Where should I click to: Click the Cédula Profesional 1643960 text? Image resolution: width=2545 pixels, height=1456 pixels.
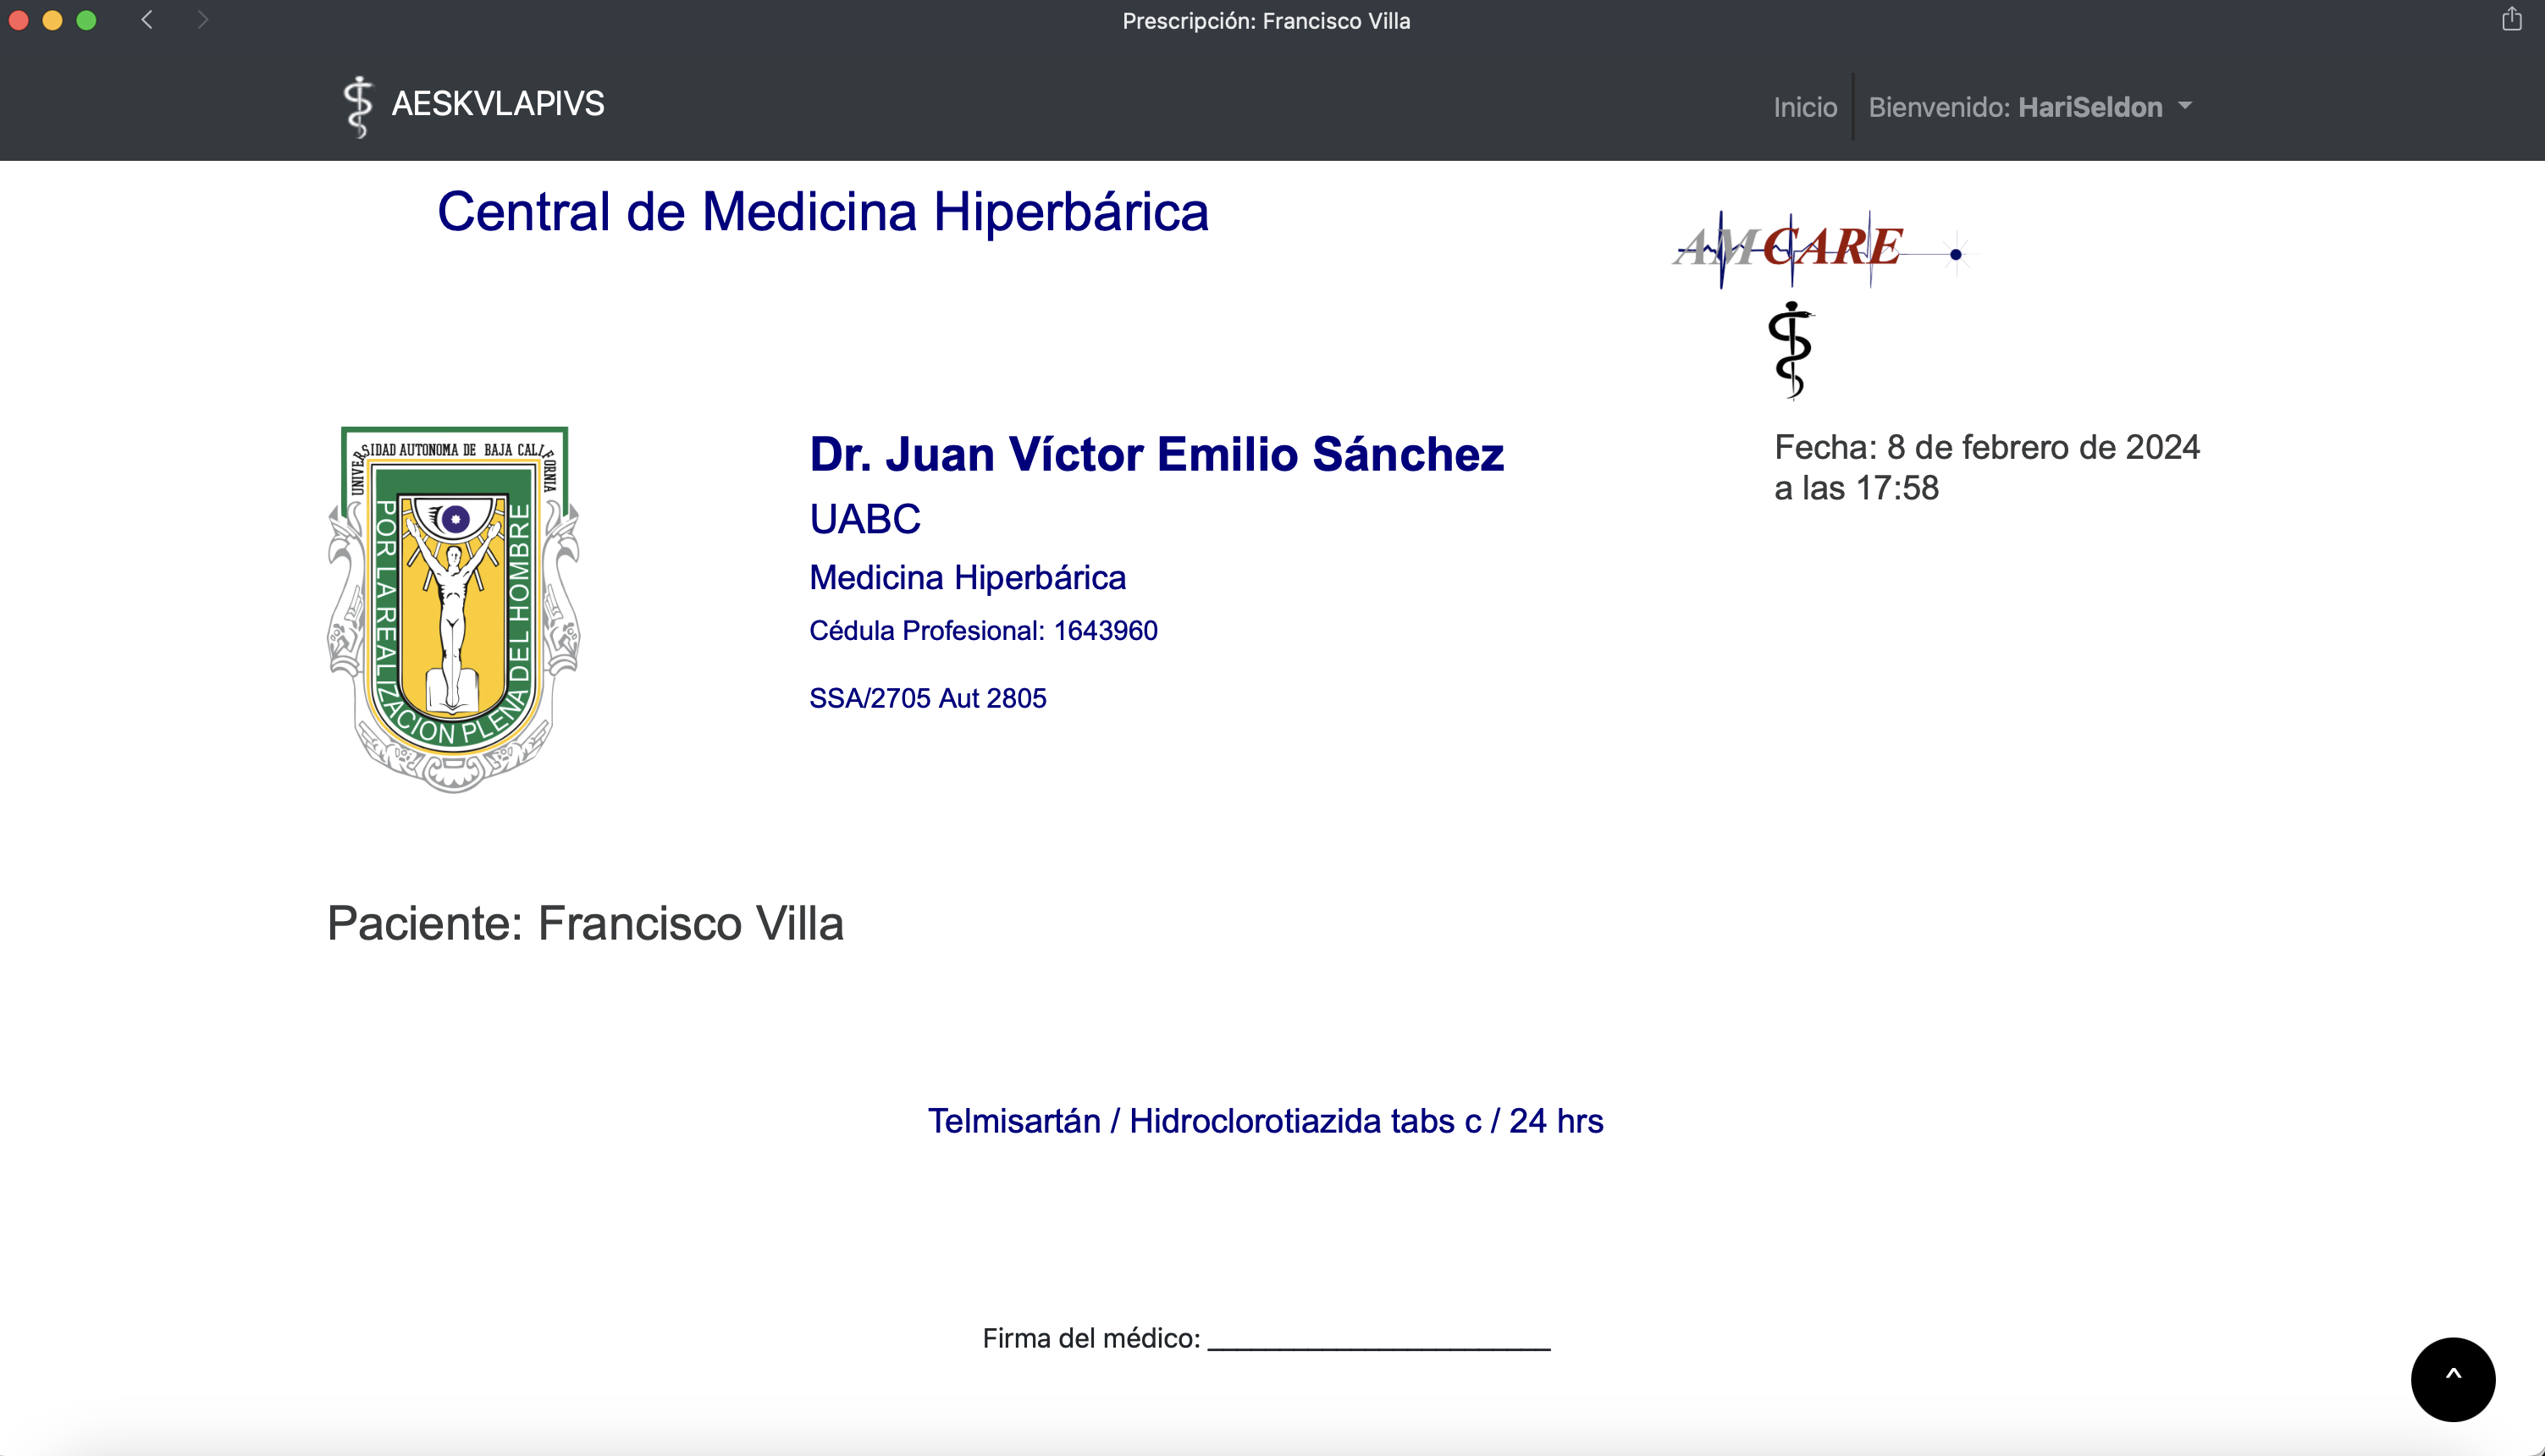[x=983, y=631]
